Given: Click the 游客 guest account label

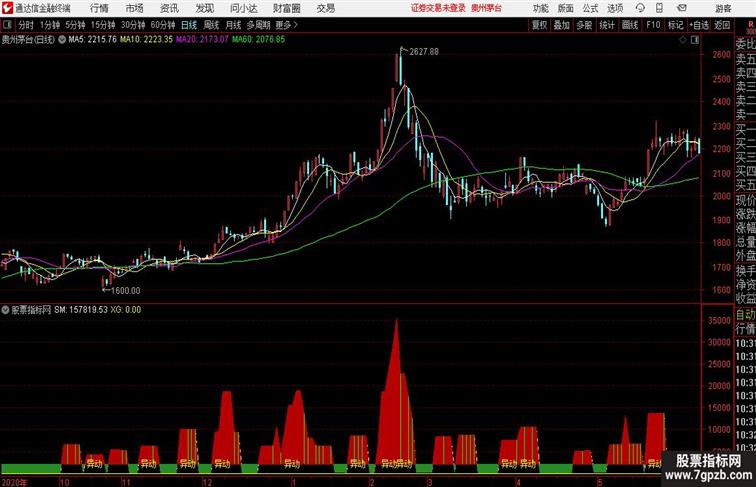Looking at the screenshot, I should click(723, 8).
